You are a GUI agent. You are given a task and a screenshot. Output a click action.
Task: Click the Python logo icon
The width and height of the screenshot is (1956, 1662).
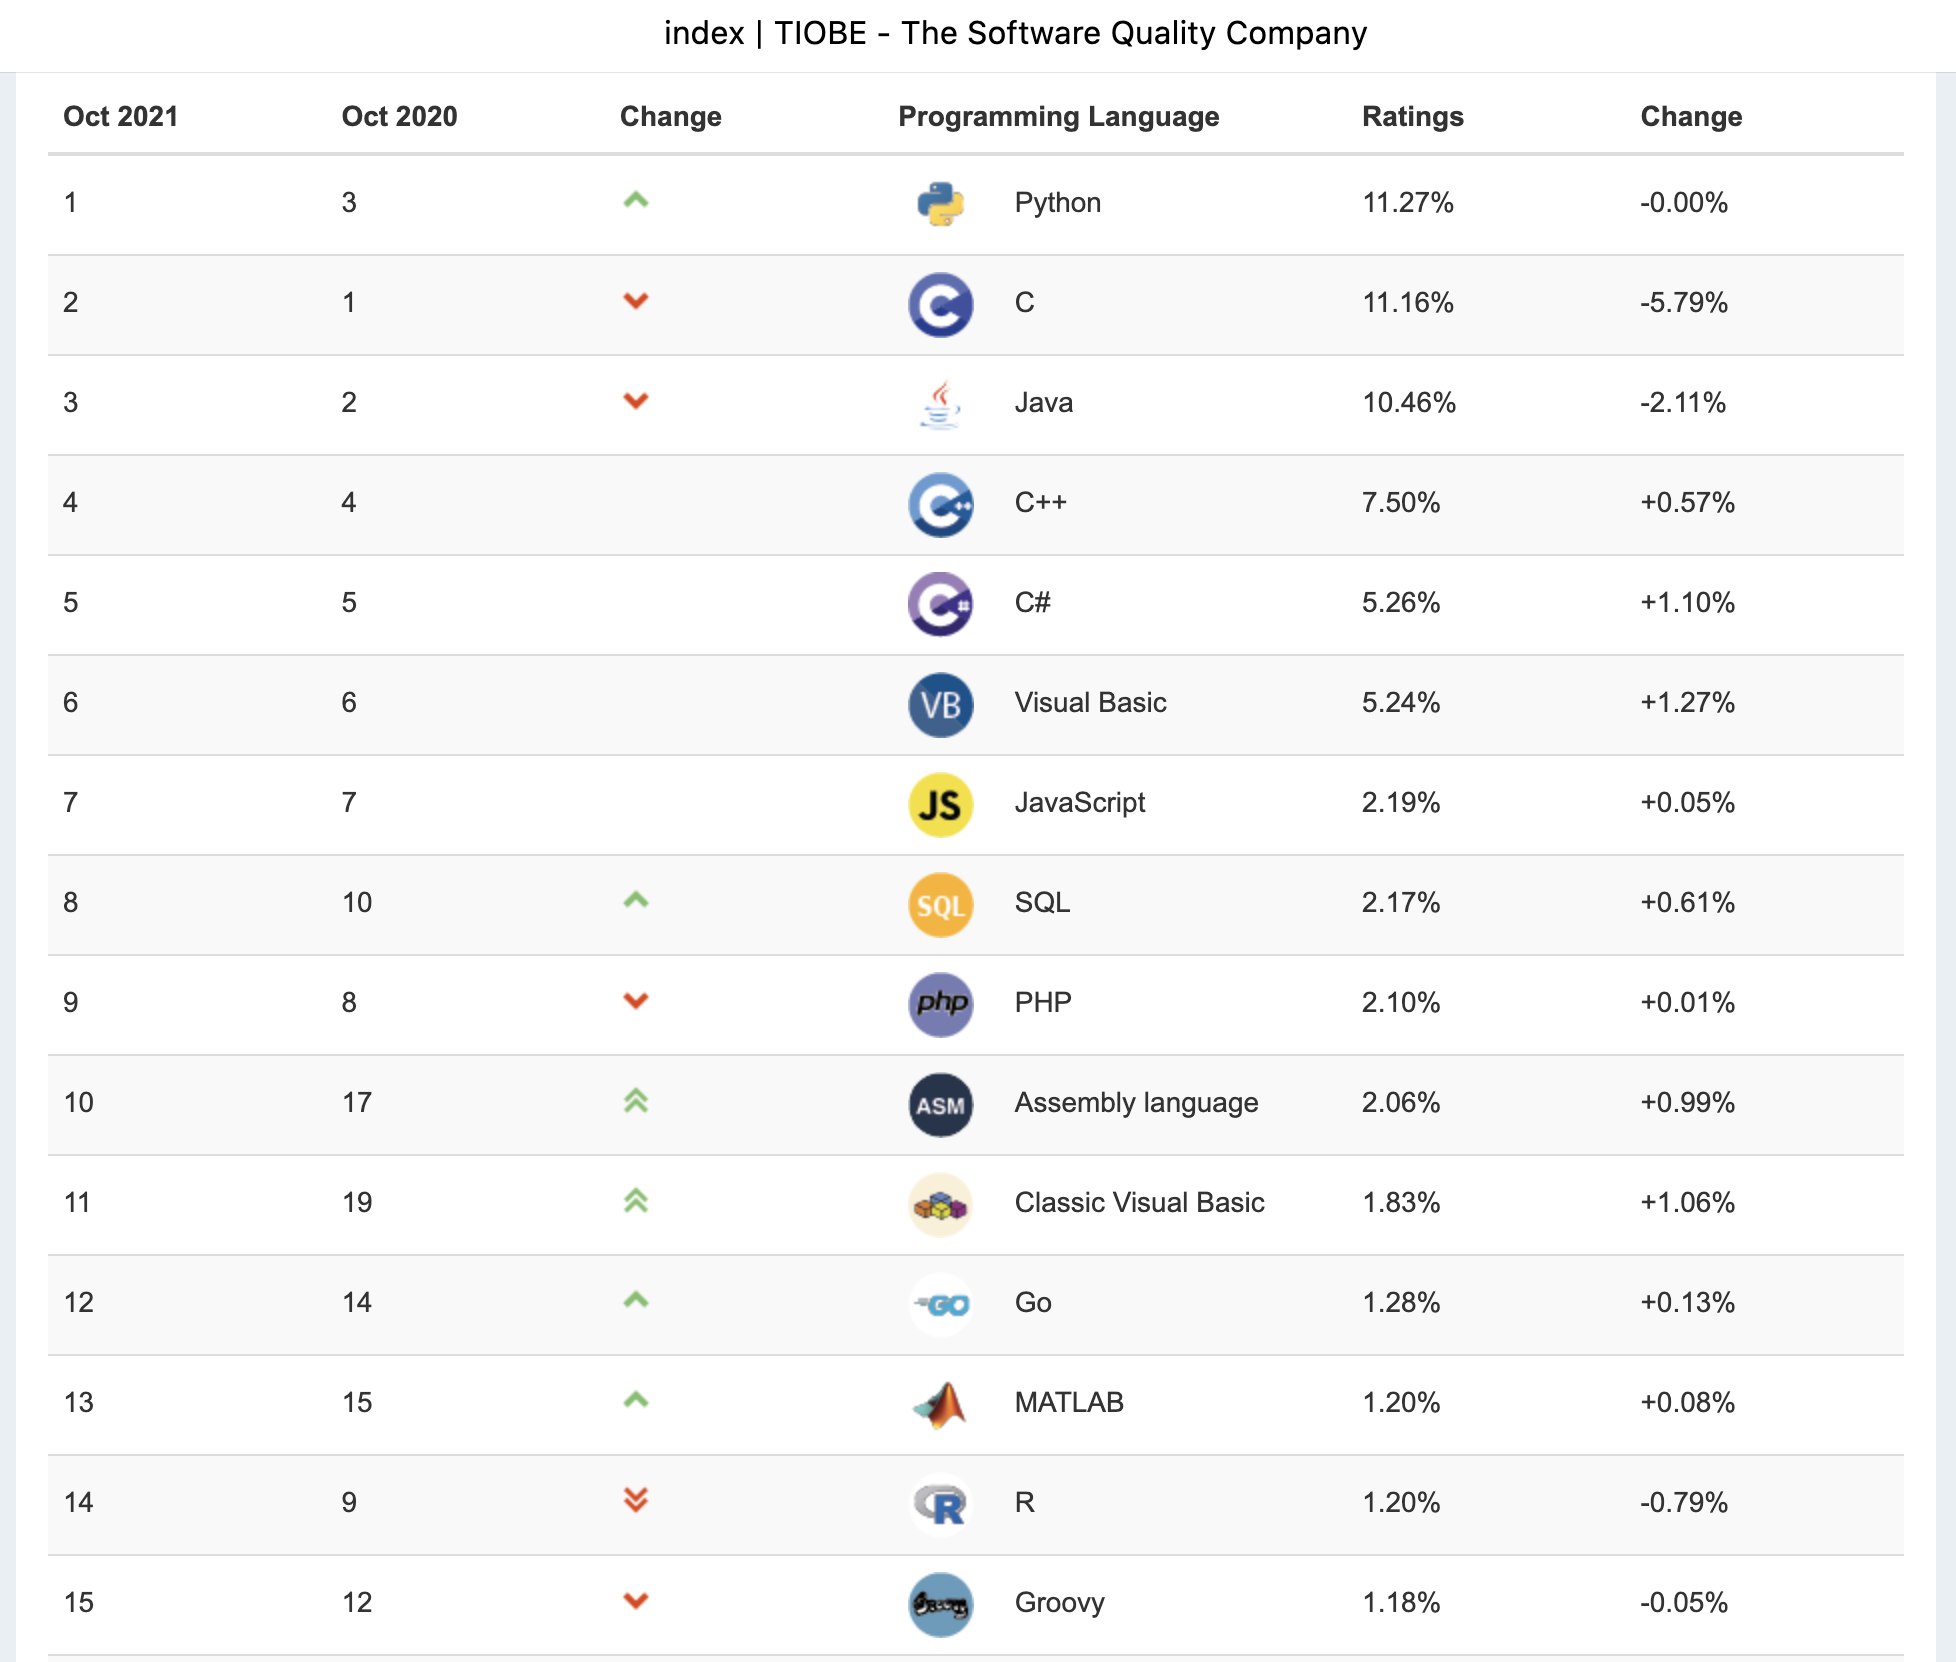point(940,204)
